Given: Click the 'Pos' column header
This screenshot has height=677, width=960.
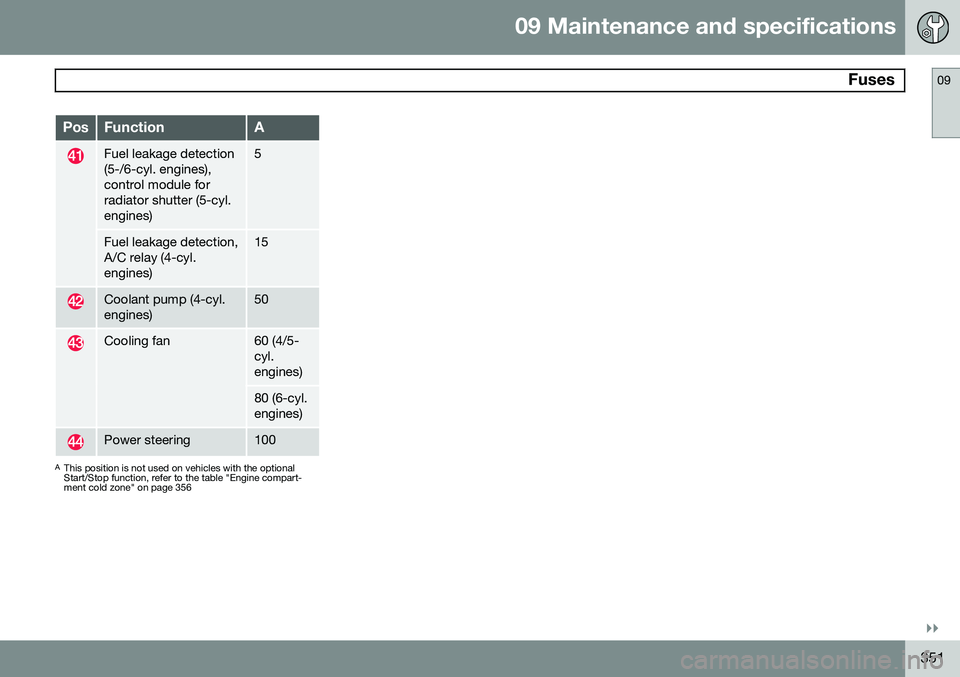Looking at the screenshot, I should point(75,127).
